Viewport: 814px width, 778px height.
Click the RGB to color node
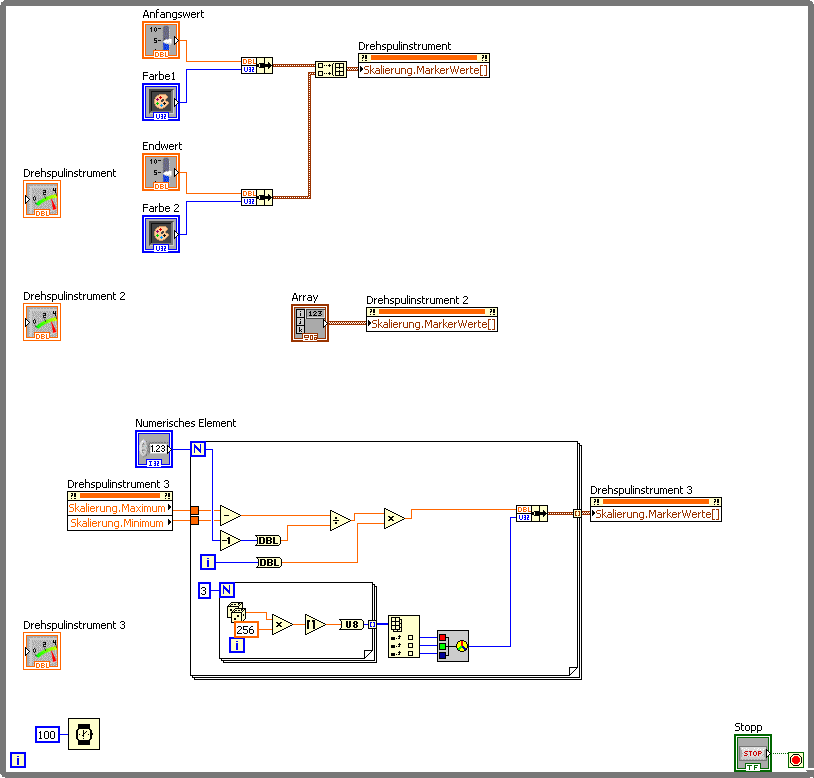pos(453,646)
